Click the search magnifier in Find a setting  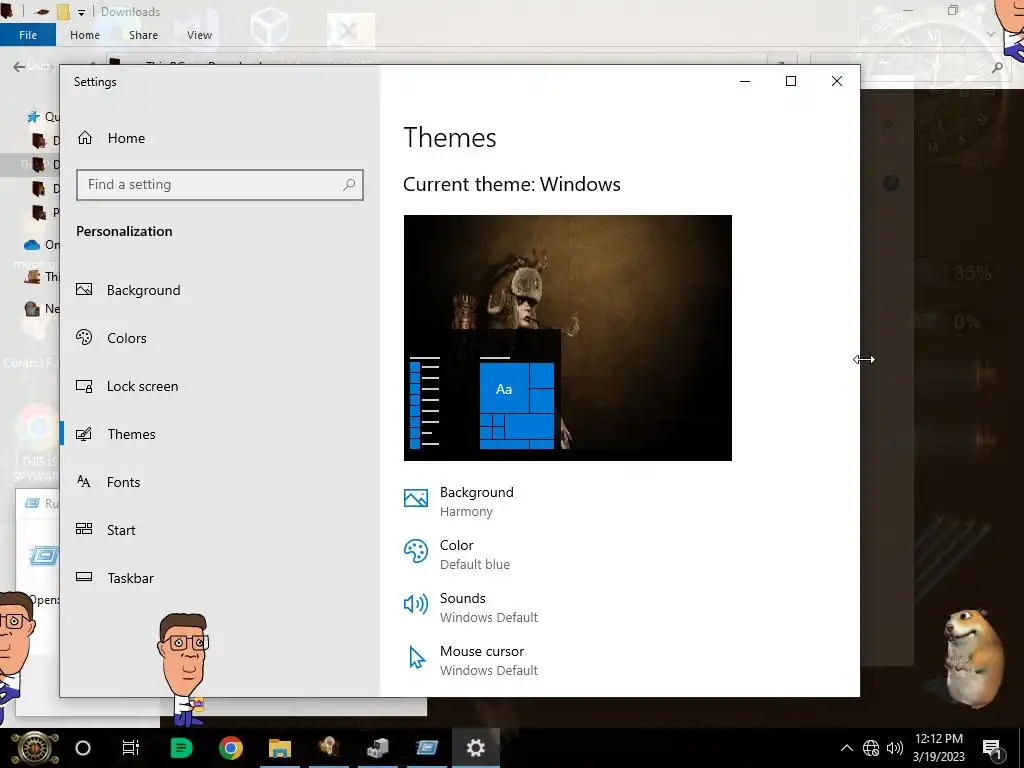pyautogui.click(x=349, y=185)
